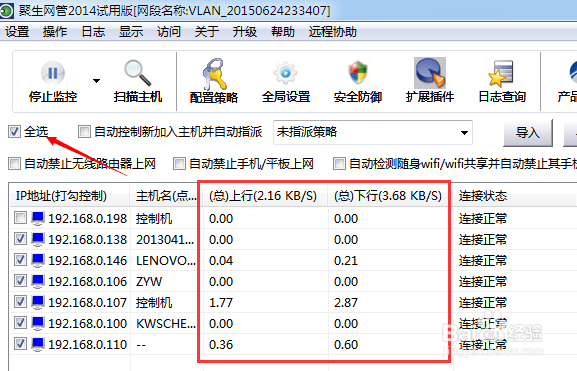The height and width of the screenshot is (371, 577).
Task: Open the 访问 menu
Action: [169, 32]
